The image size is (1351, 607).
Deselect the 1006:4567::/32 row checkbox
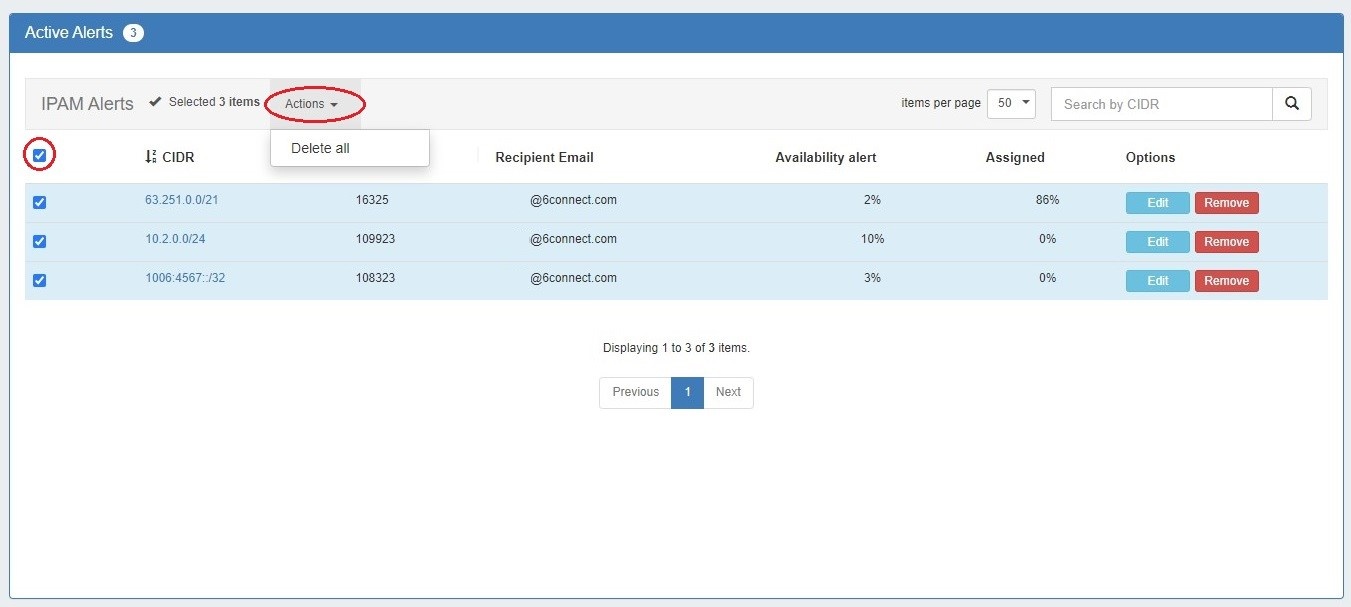(40, 280)
